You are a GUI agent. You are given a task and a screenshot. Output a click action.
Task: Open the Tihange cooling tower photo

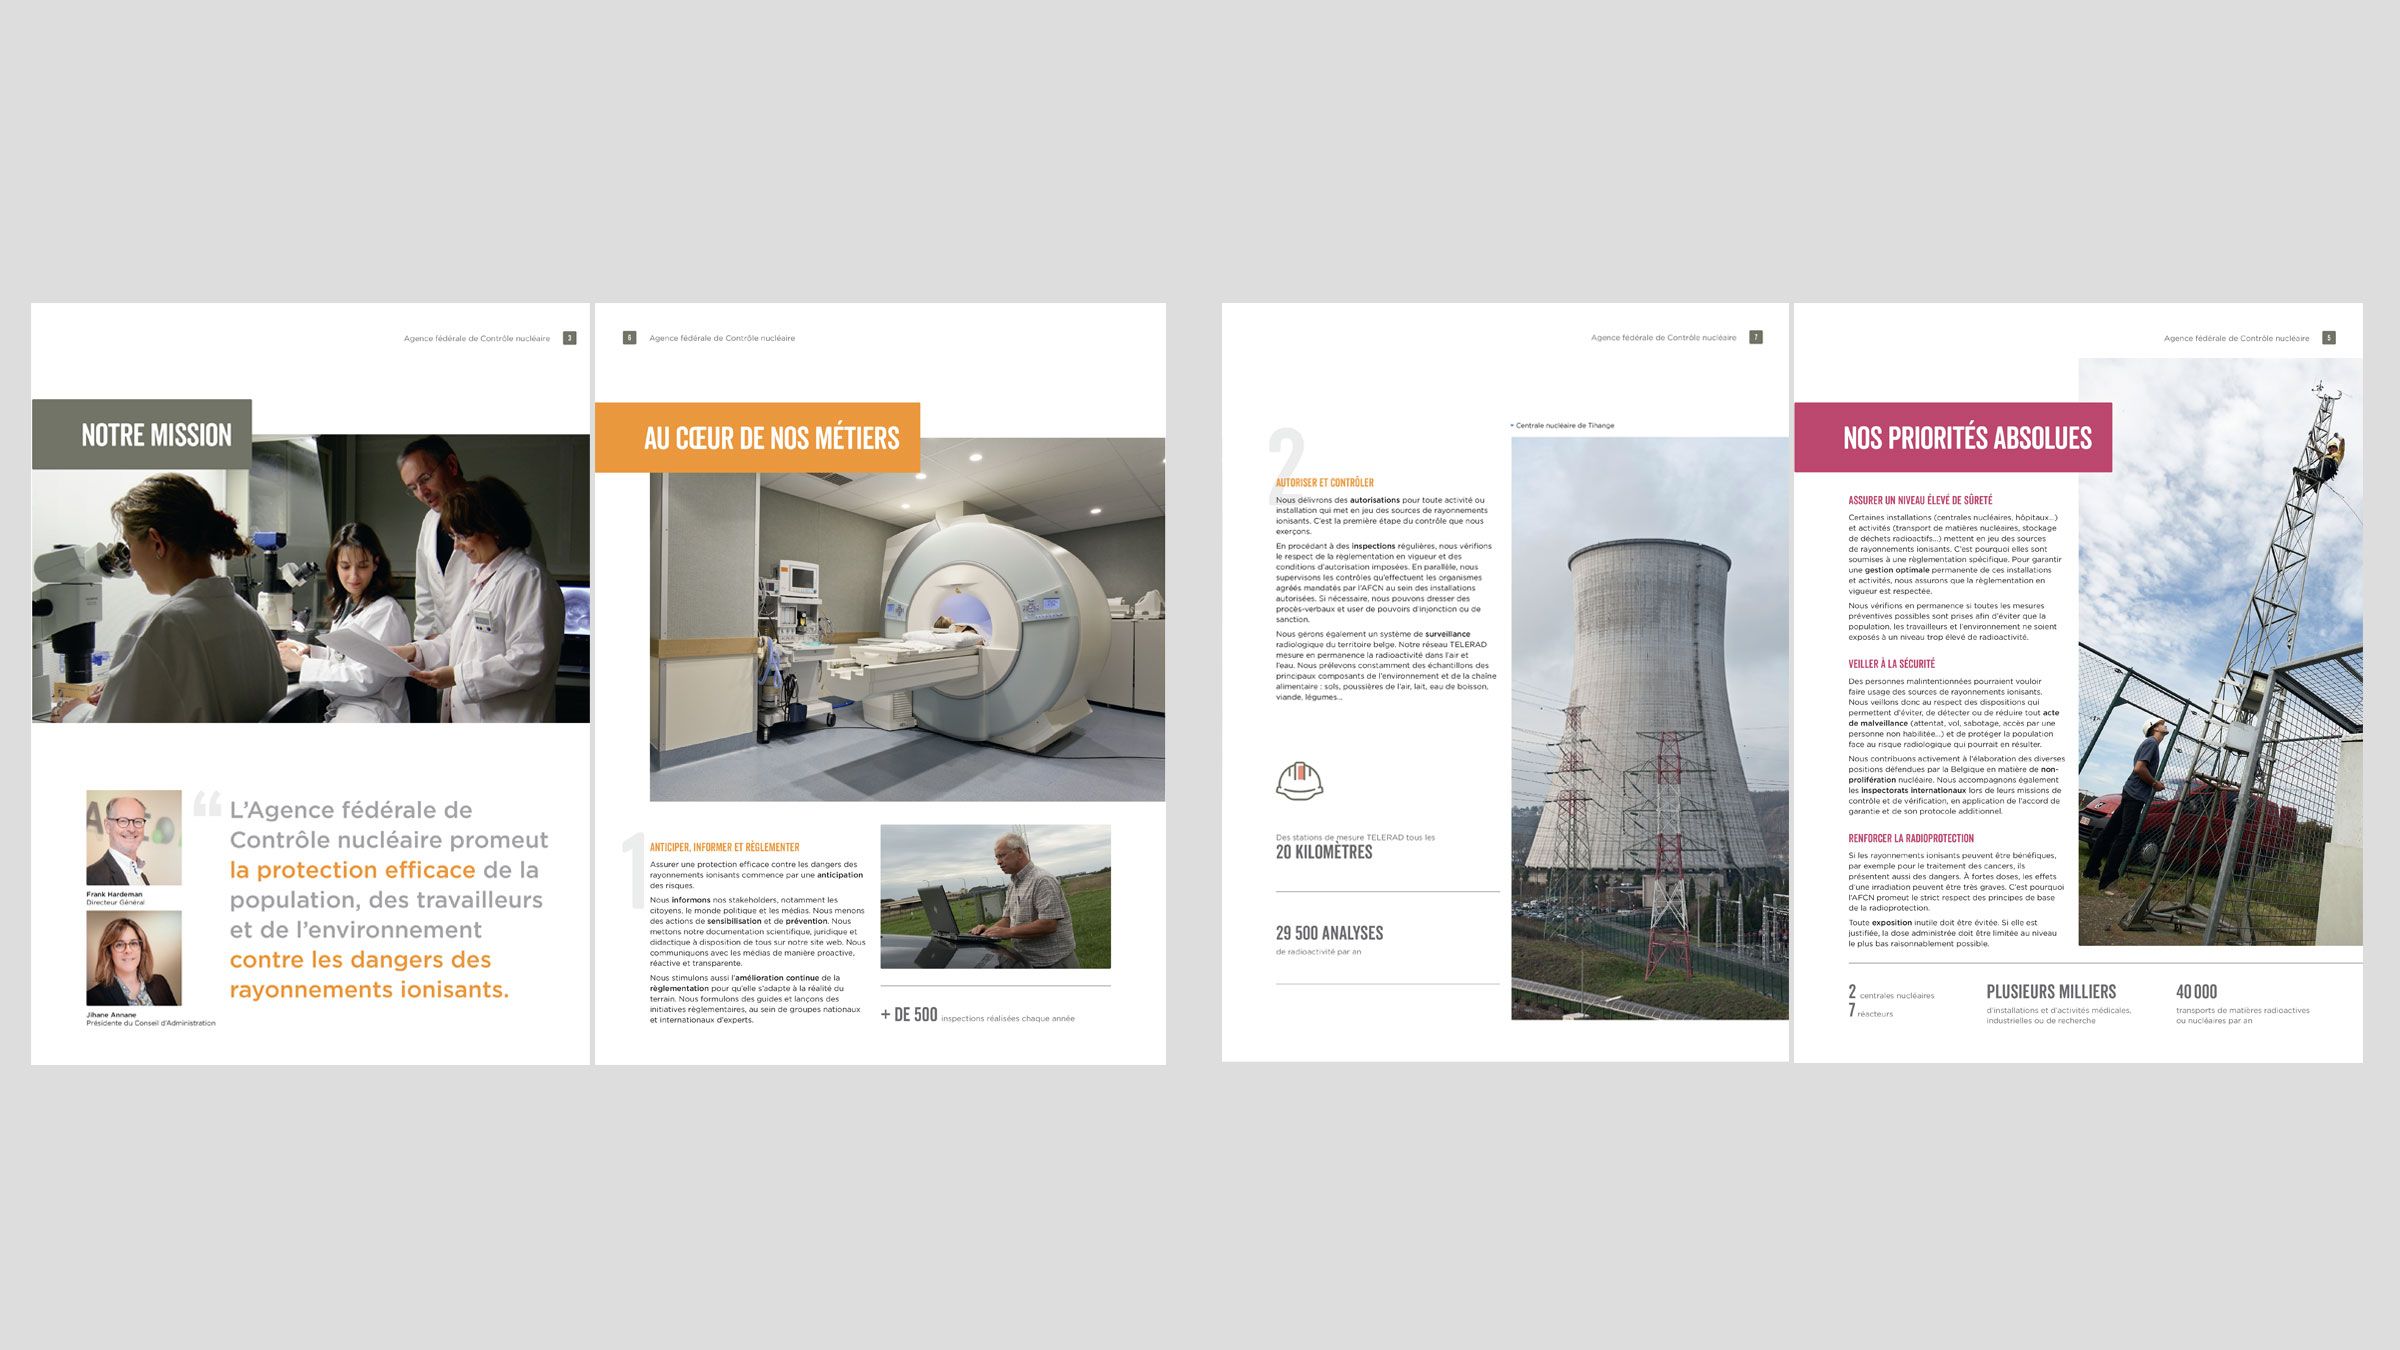(1650, 728)
